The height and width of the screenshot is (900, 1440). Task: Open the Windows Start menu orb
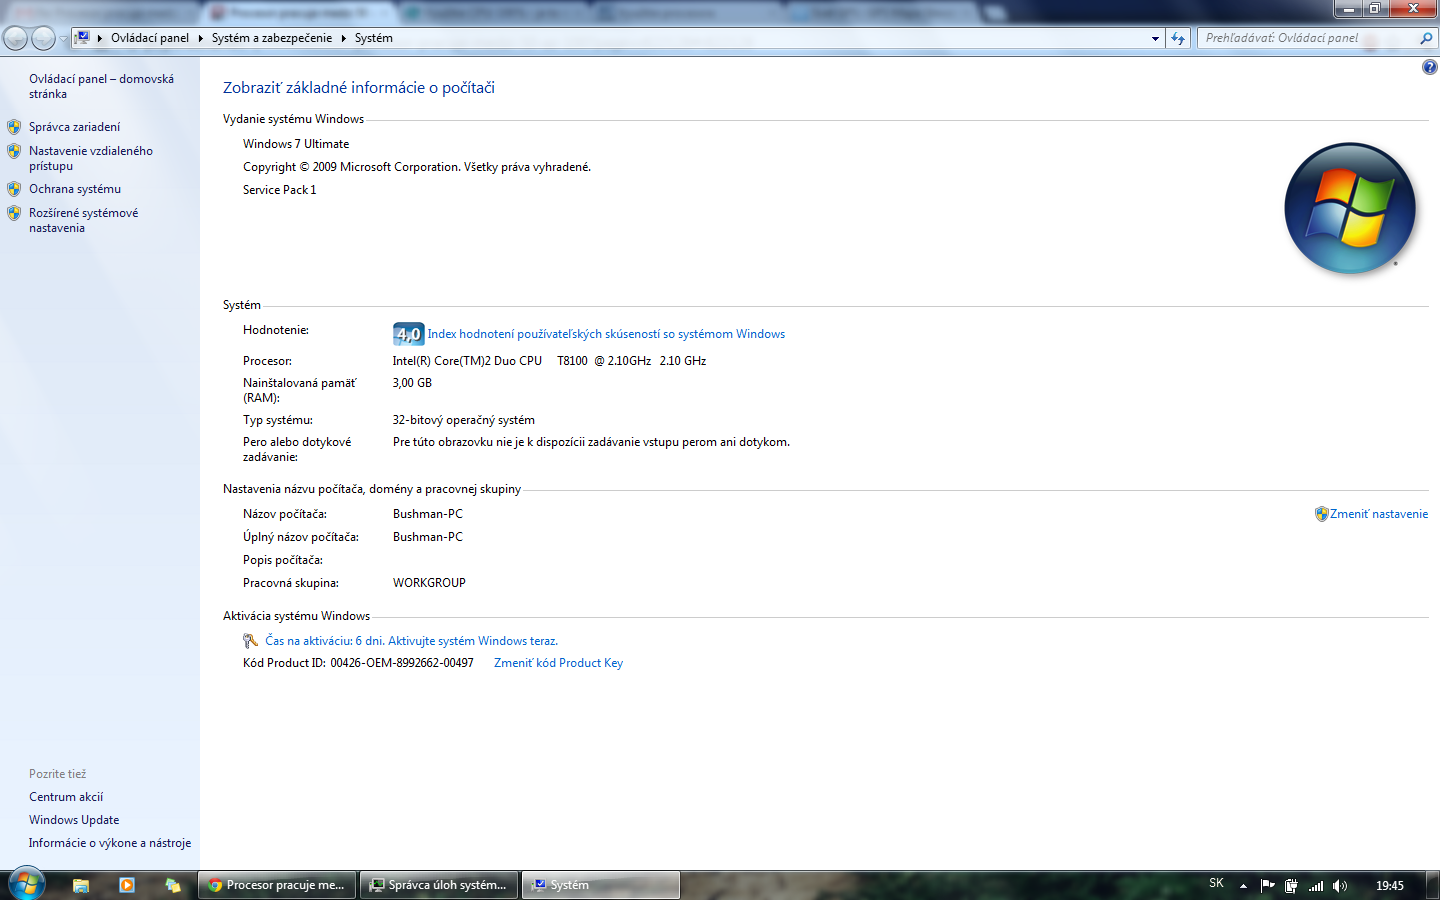(27, 884)
